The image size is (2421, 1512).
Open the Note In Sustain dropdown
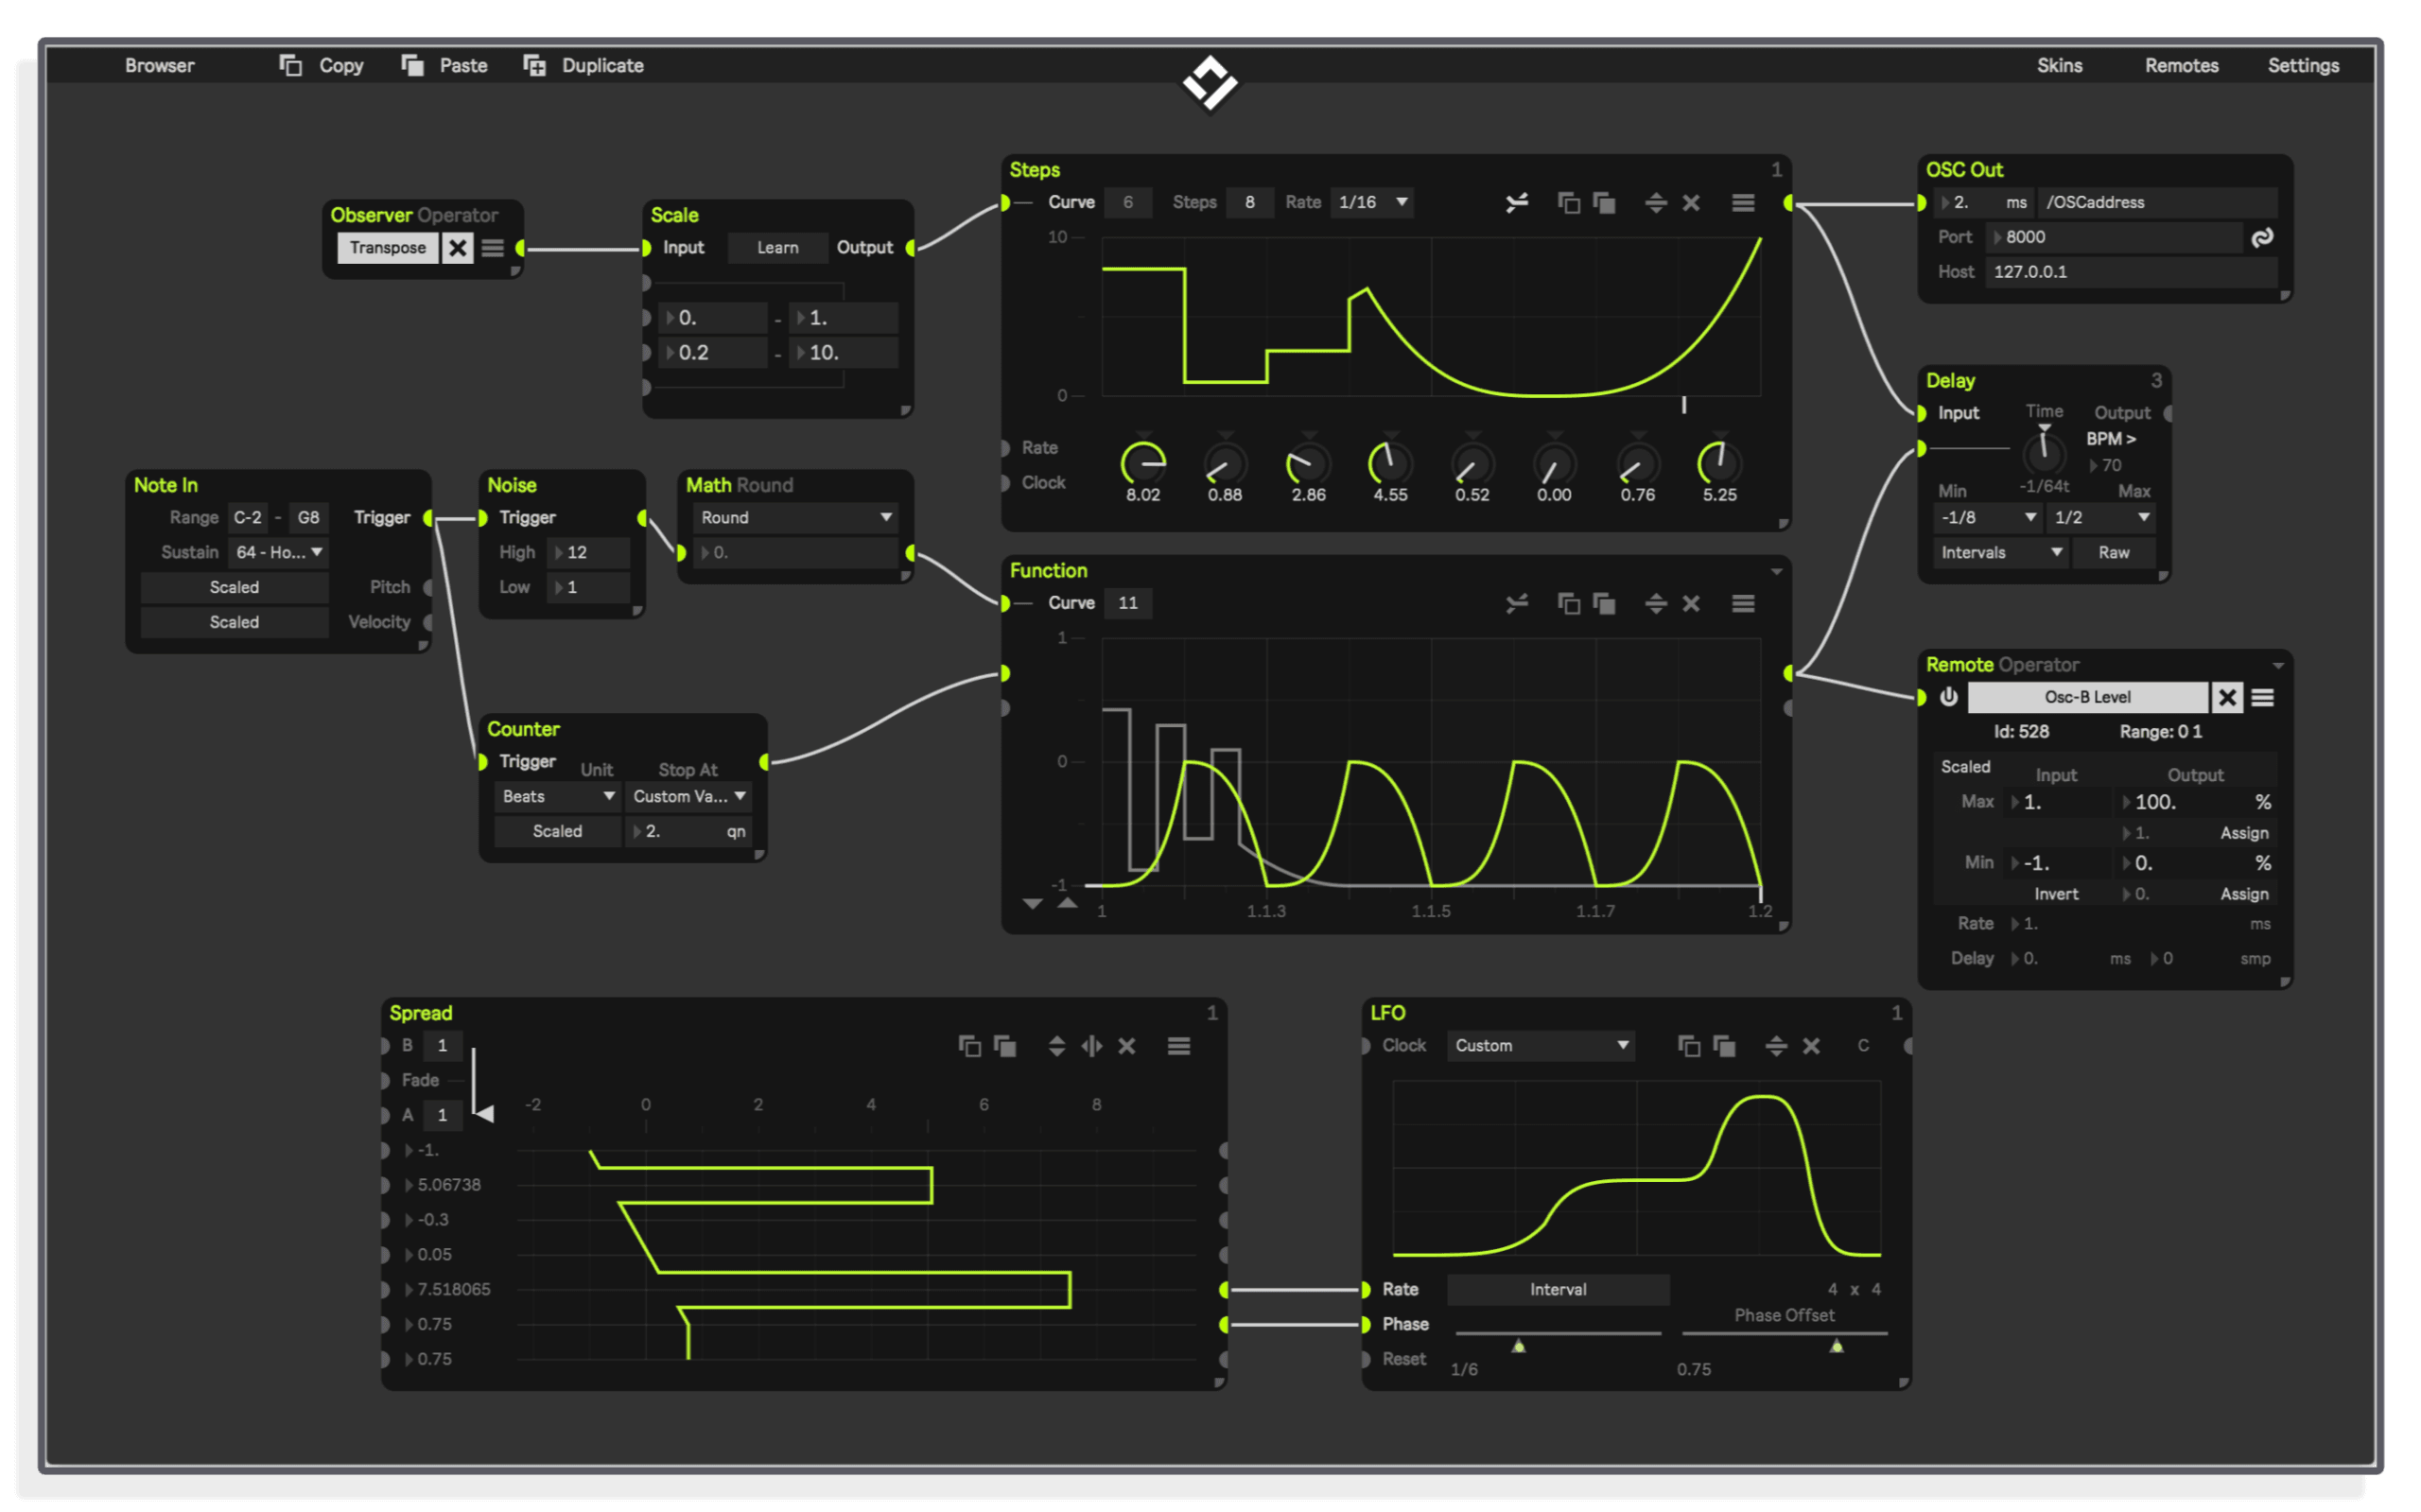[278, 552]
